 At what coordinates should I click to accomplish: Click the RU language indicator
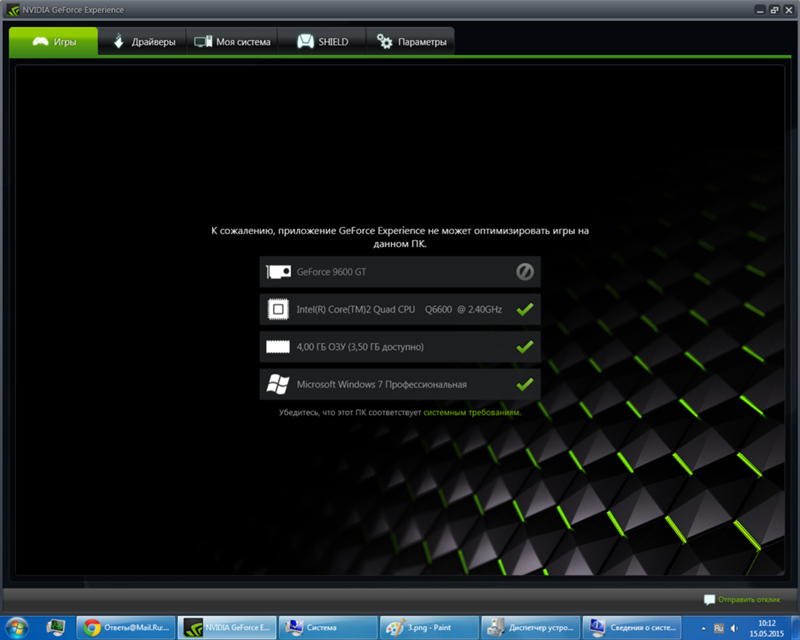pyautogui.click(x=718, y=628)
